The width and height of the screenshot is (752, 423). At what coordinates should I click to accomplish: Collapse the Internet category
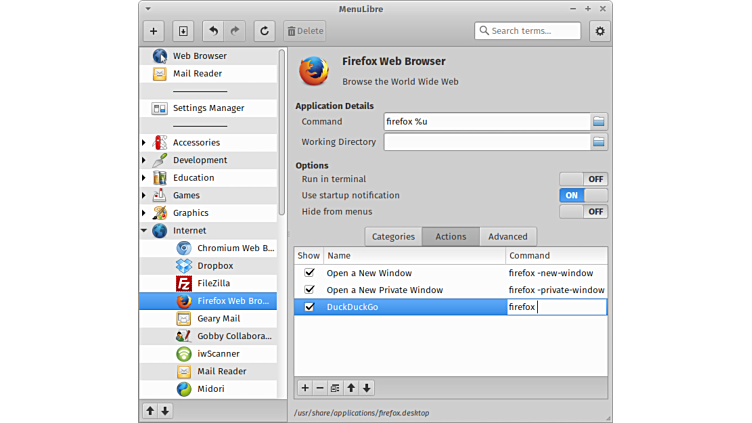(144, 231)
